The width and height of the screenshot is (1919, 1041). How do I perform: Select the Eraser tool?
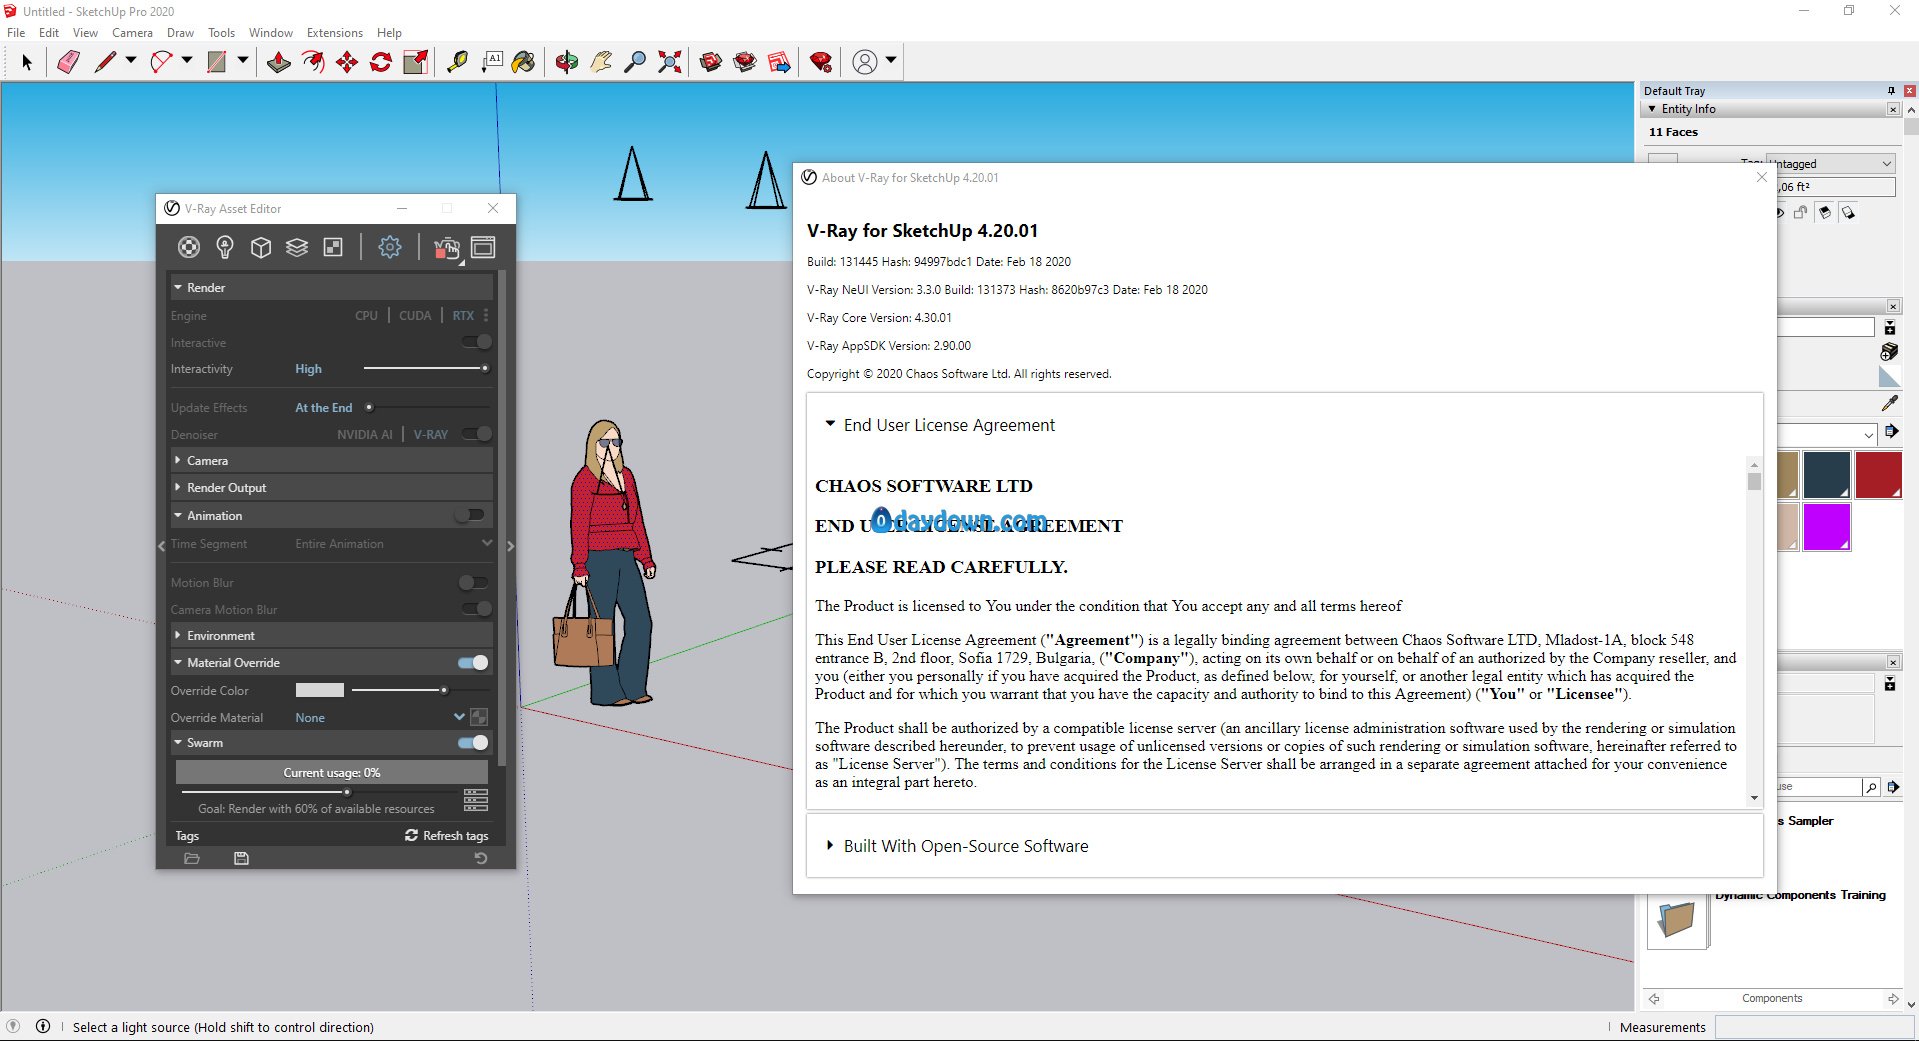click(68, 62)
